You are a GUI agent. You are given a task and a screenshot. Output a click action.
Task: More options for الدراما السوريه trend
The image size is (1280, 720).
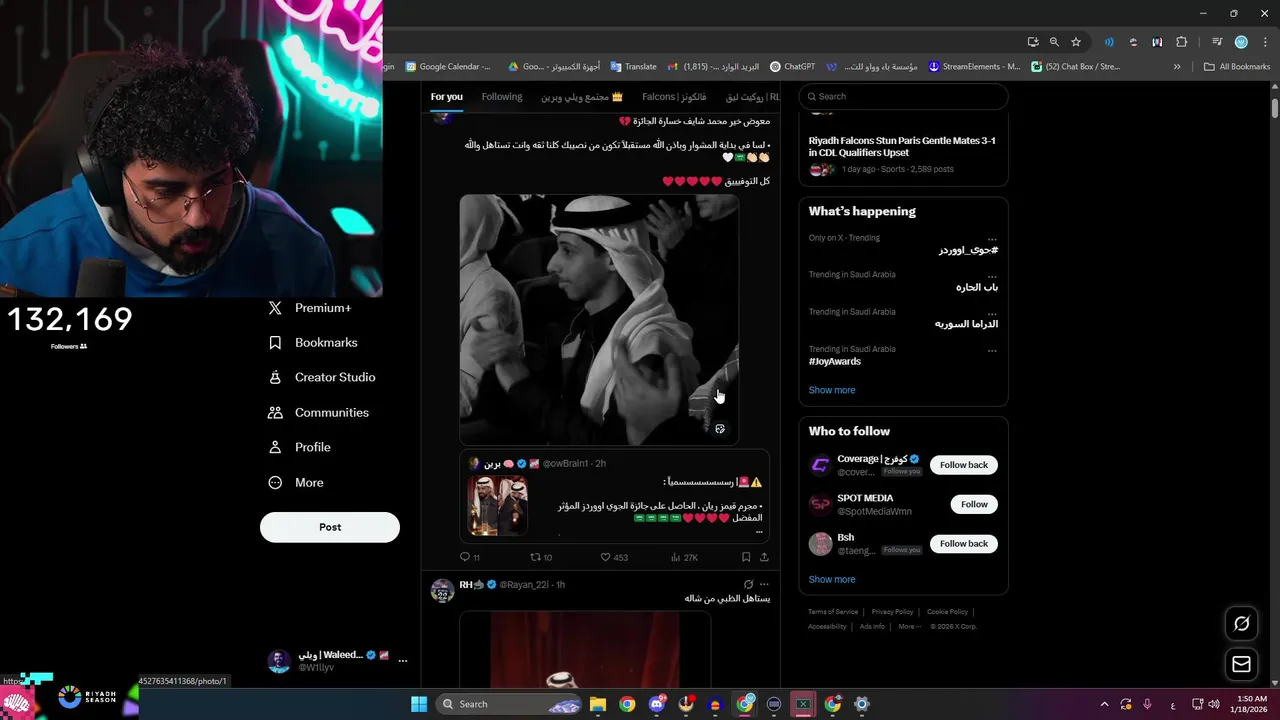pyautogui.click(x=992, y=312)
